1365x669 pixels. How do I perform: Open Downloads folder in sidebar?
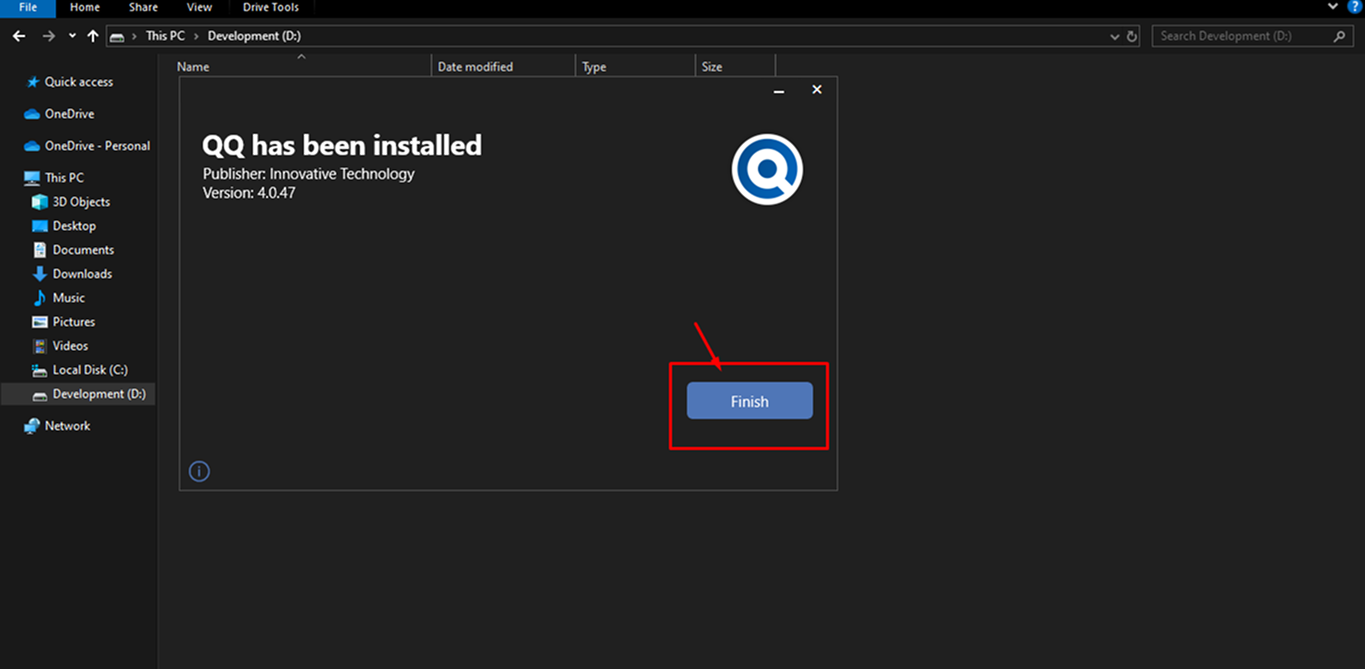coord(82,274)
